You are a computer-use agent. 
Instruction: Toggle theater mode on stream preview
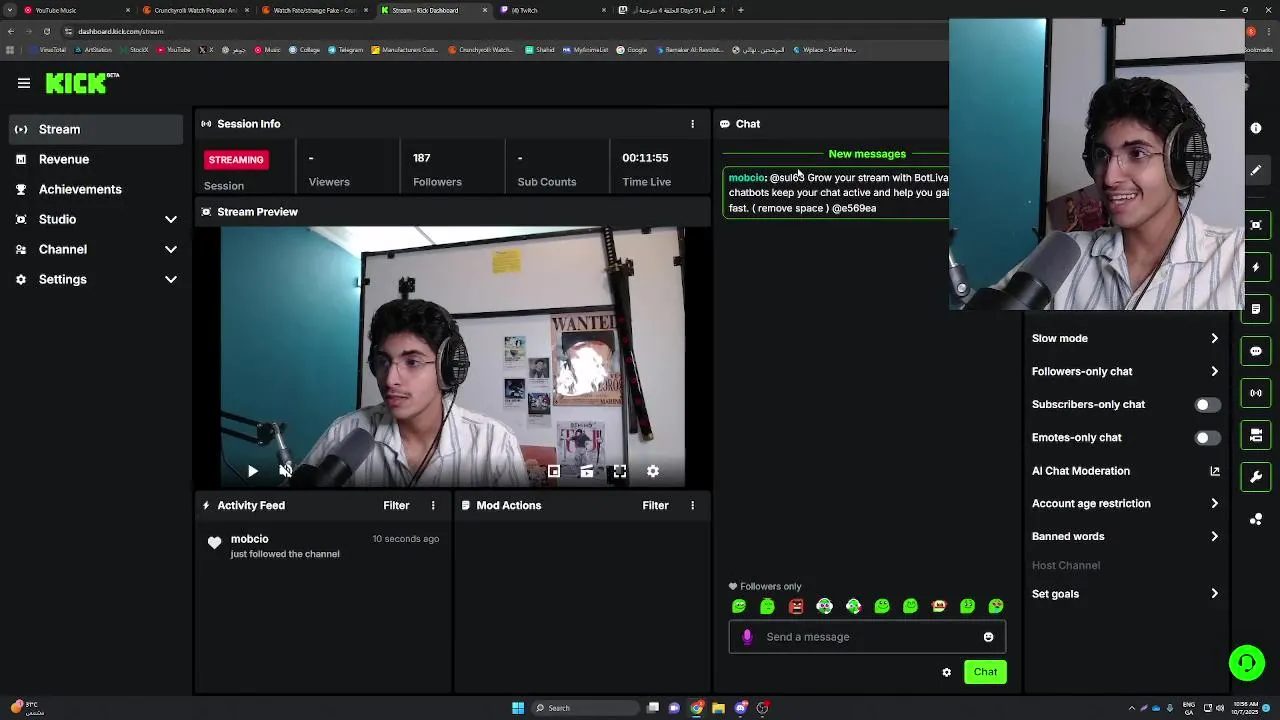point(587,471)
